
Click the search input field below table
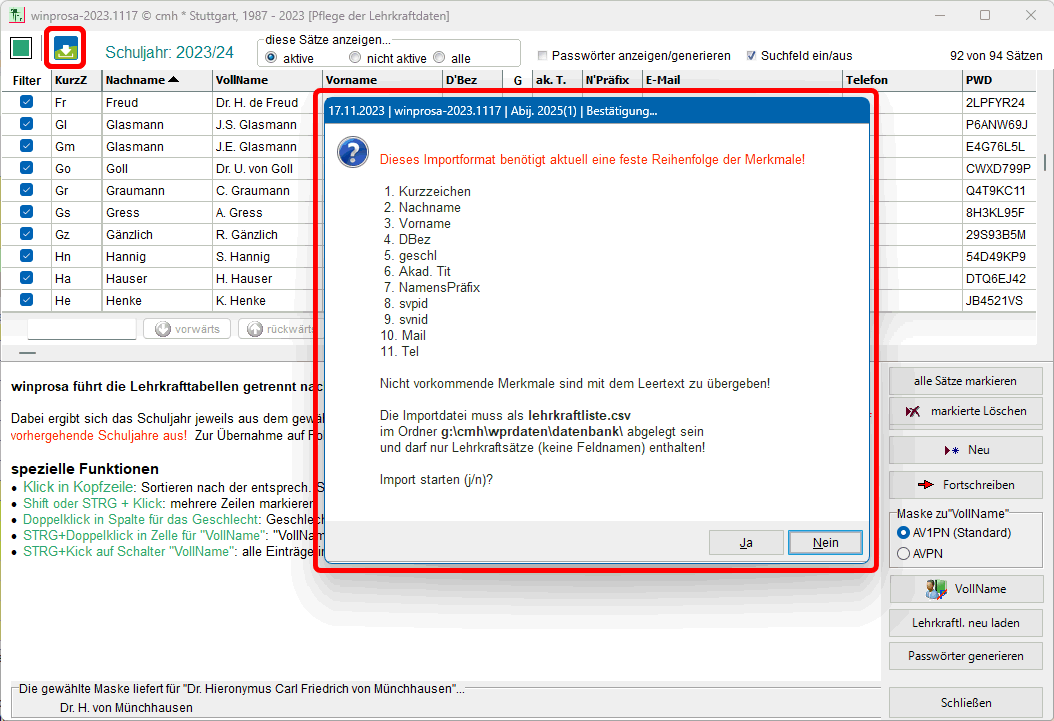coord(81,329)
